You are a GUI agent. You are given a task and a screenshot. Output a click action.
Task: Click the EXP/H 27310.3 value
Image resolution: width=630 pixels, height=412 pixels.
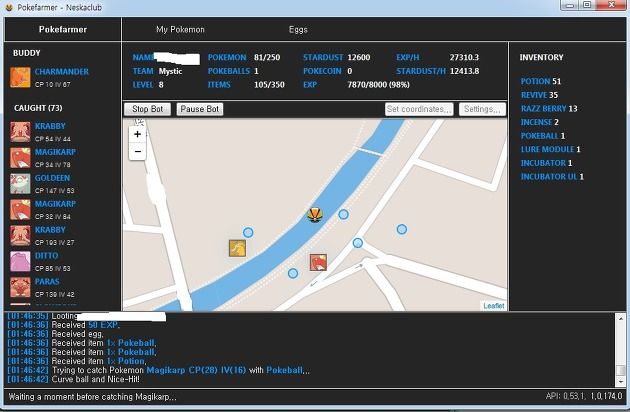click(x=464, y=57)
